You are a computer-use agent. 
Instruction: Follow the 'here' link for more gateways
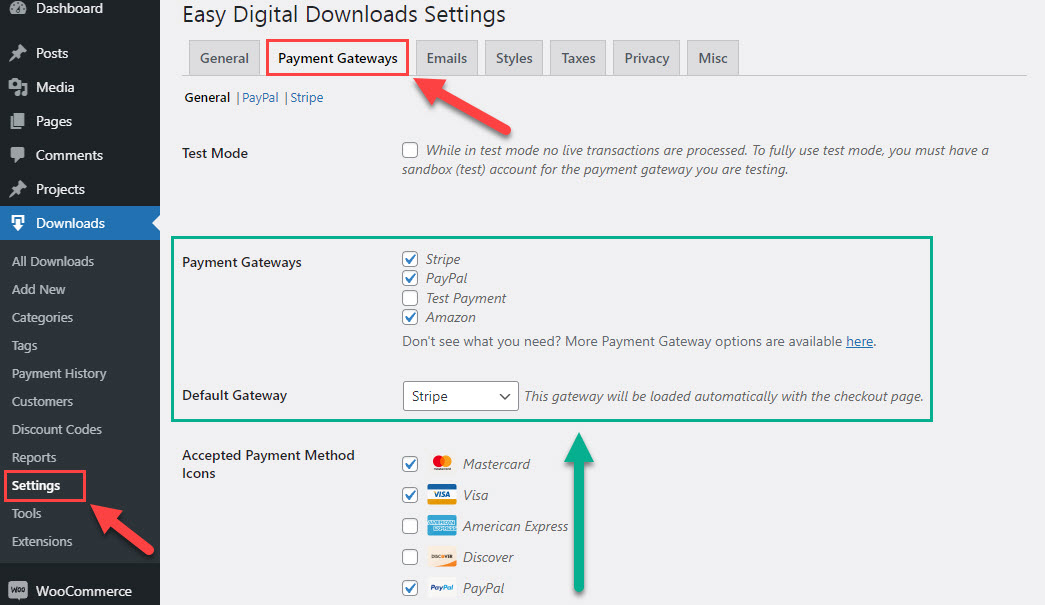coord(859,341)
